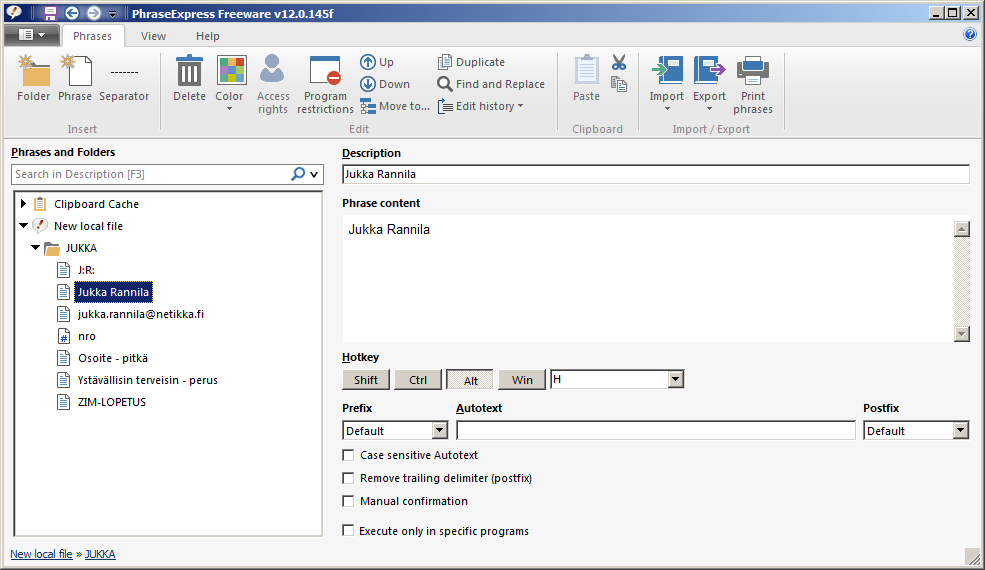The height and width of the screenshot is (570, 985).
Task: Collapse the JUKKA folder
Action: point(35,248)
